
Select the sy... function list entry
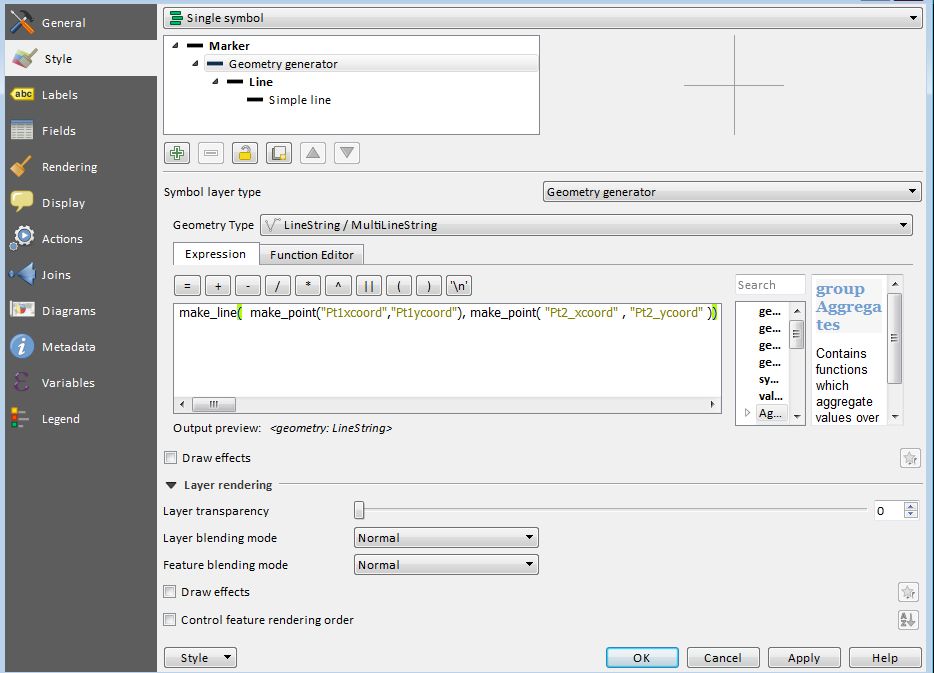click(768, 379)
